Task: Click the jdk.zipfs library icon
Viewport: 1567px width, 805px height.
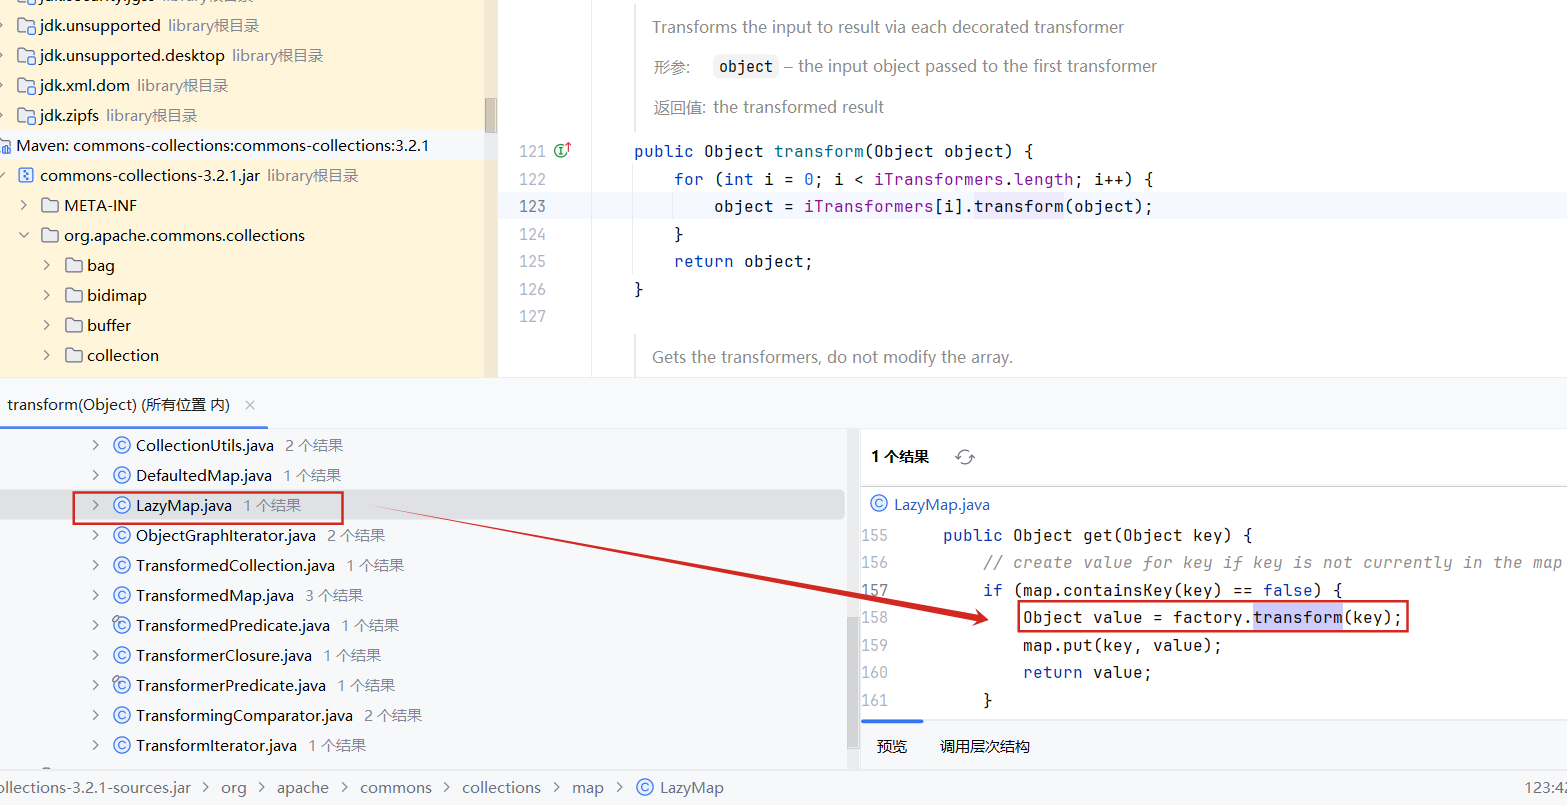Action: 27,115
